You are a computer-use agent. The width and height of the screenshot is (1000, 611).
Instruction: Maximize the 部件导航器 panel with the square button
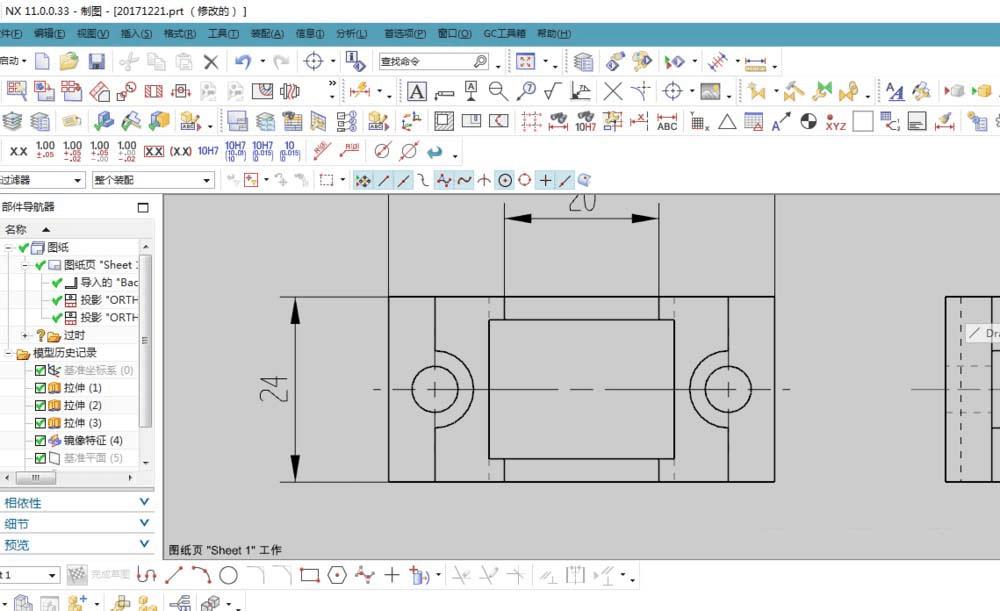click(143, 207)
